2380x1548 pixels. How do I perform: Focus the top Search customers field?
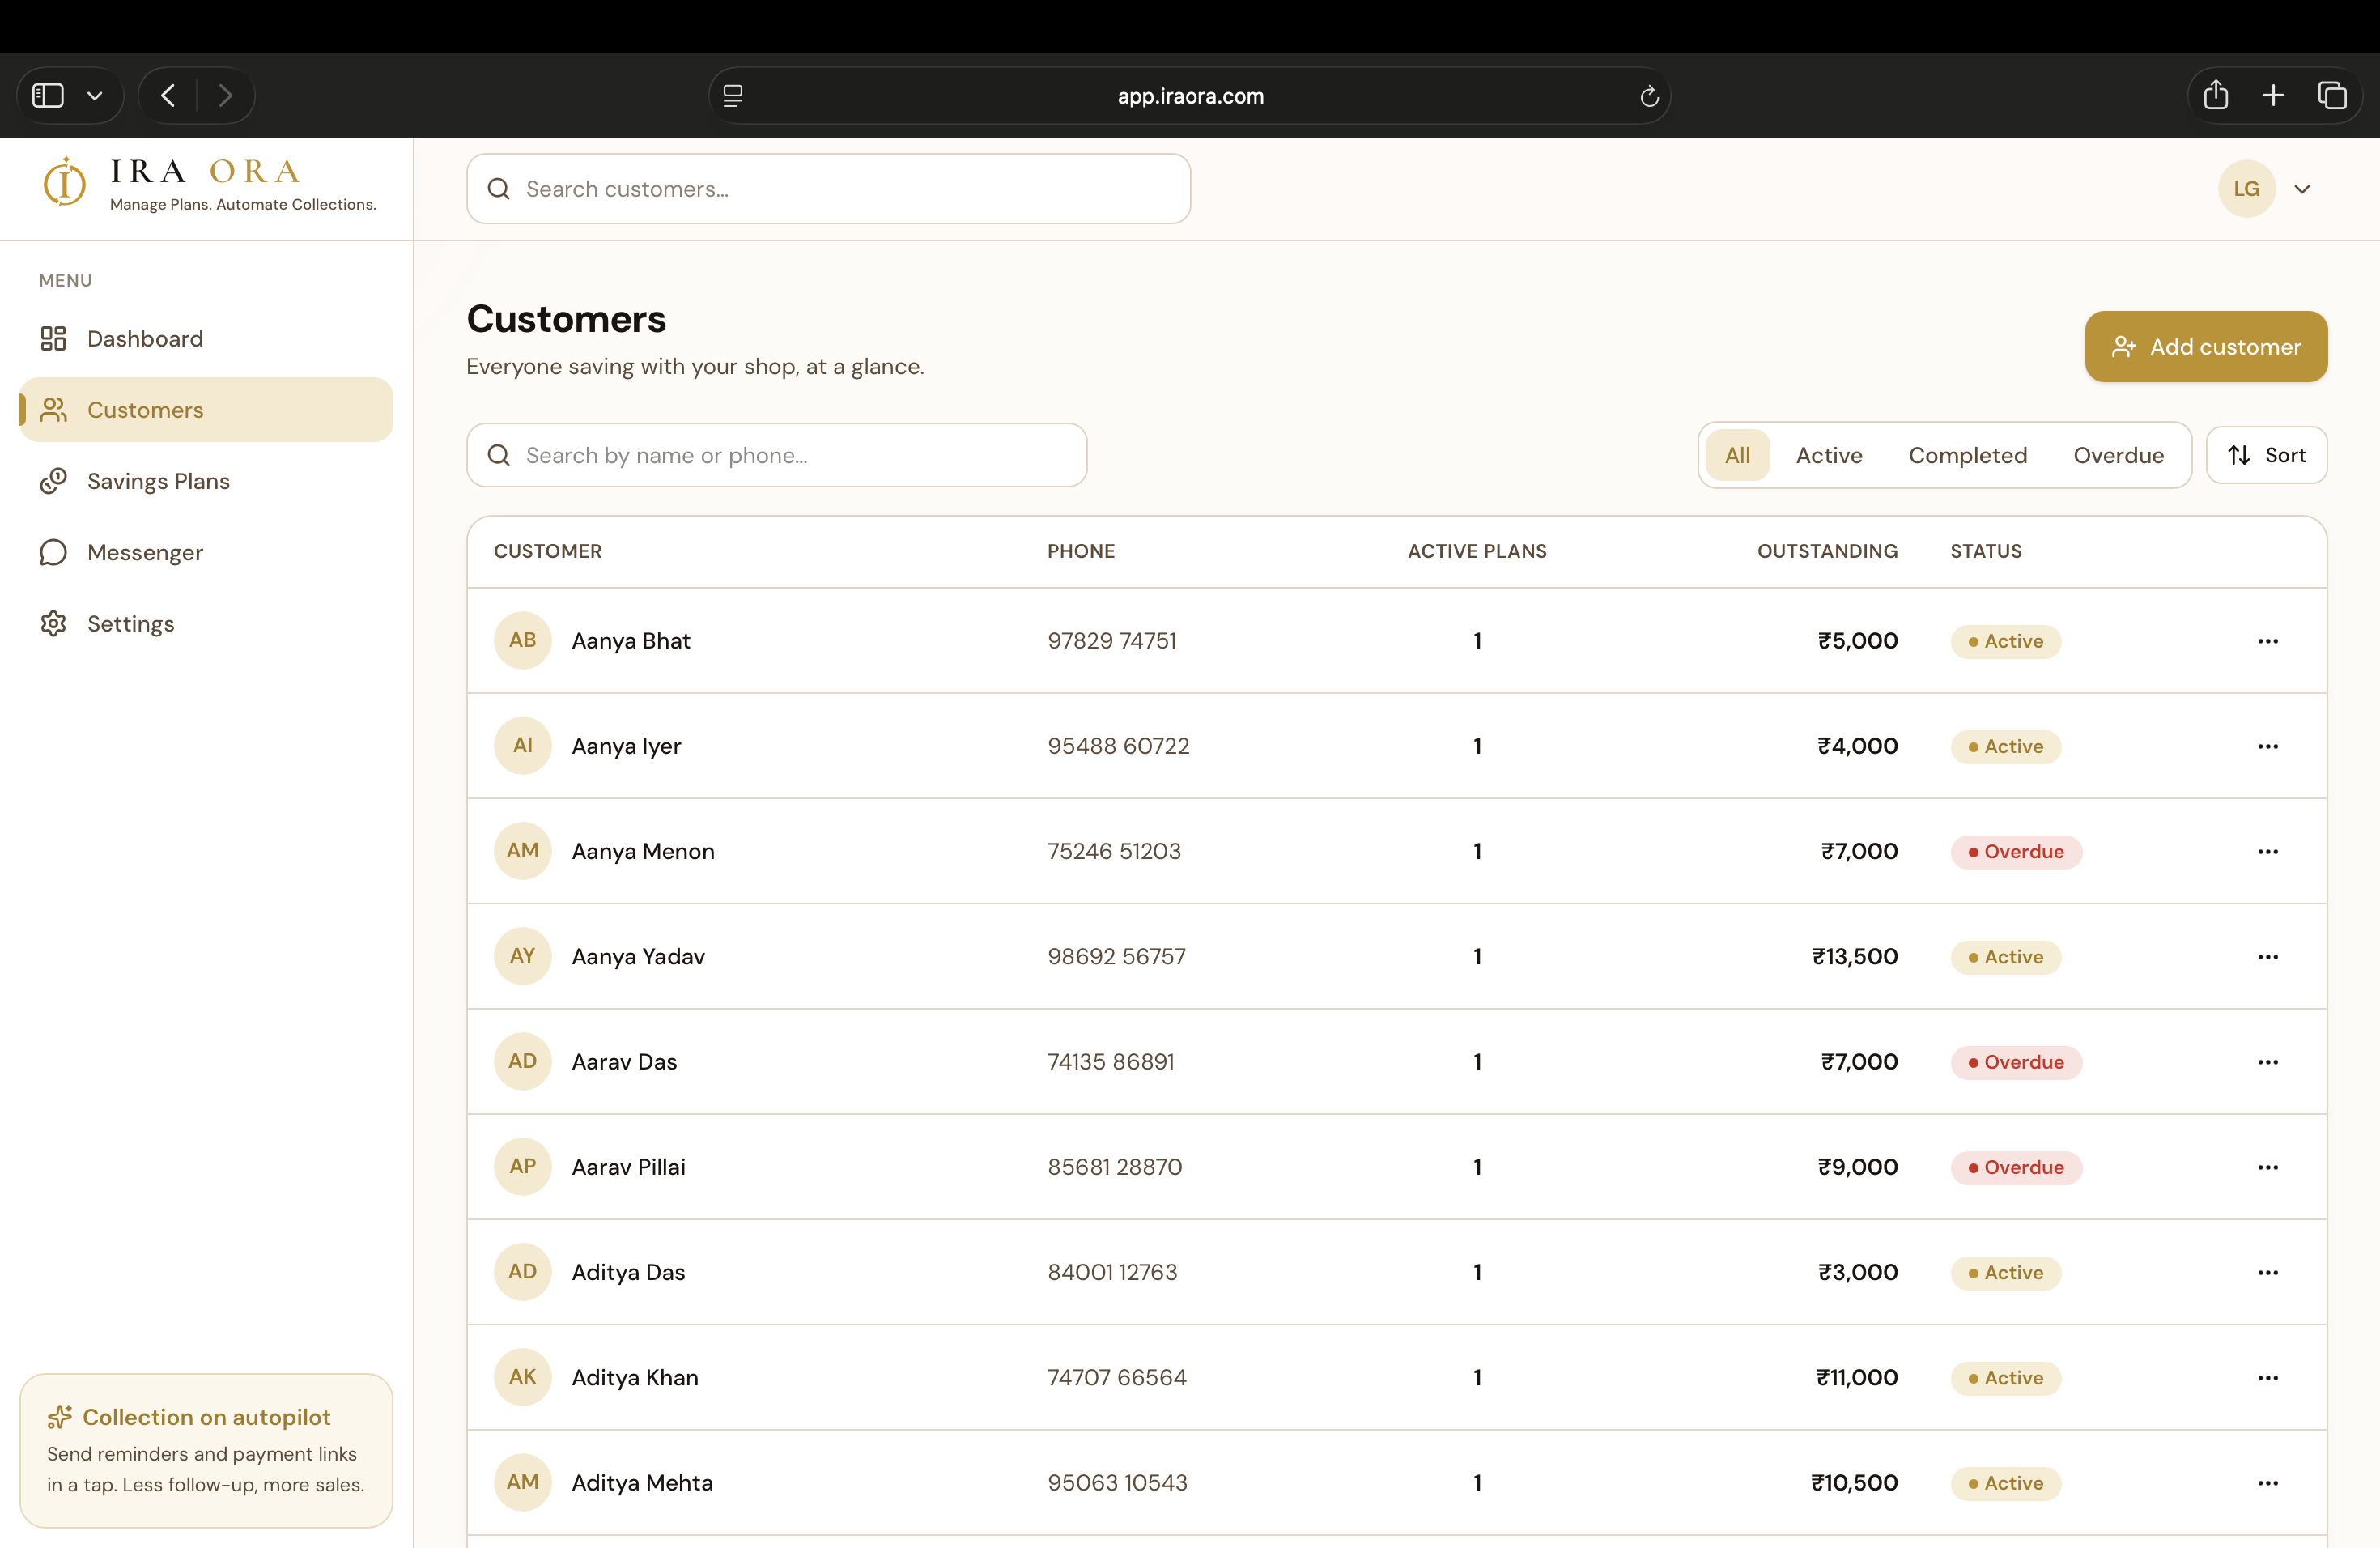pyautogui.click(x=828, y=189)
